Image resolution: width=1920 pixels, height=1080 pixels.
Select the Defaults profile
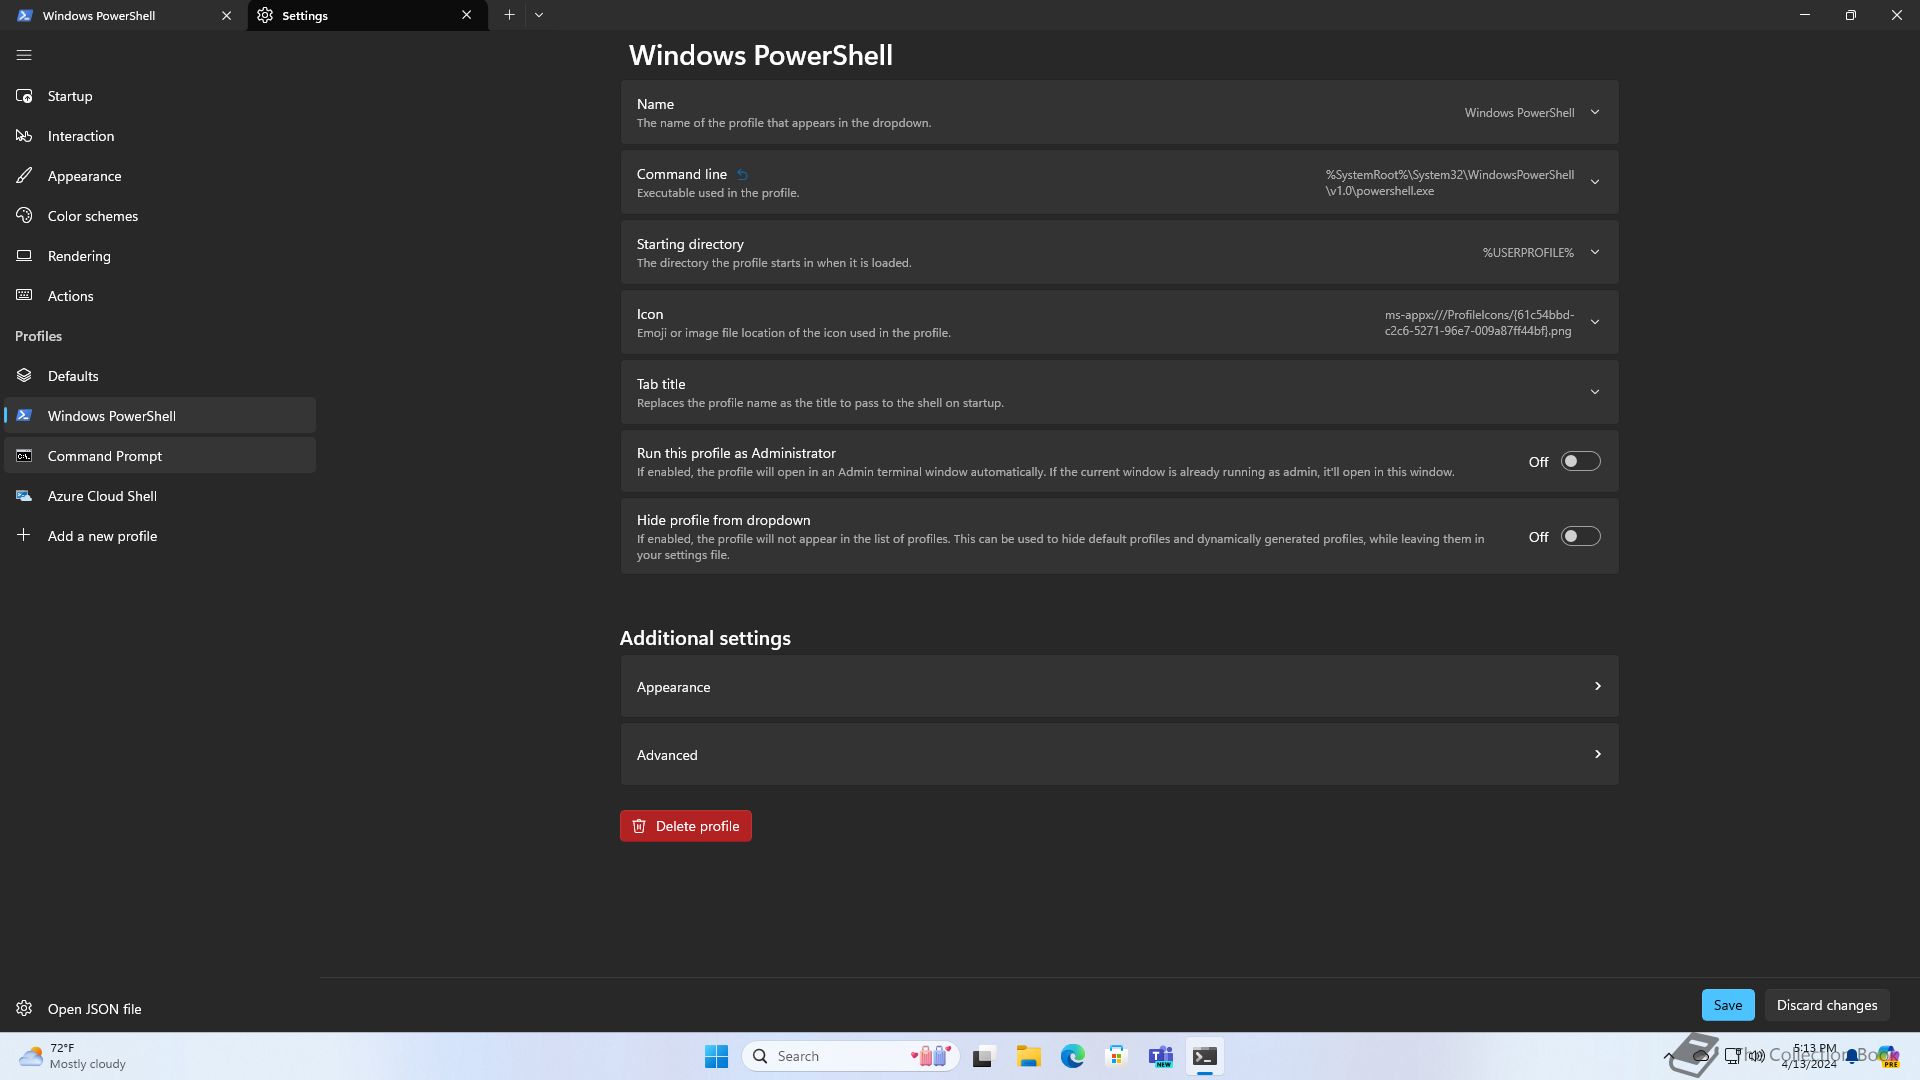[x=160, y=376]
